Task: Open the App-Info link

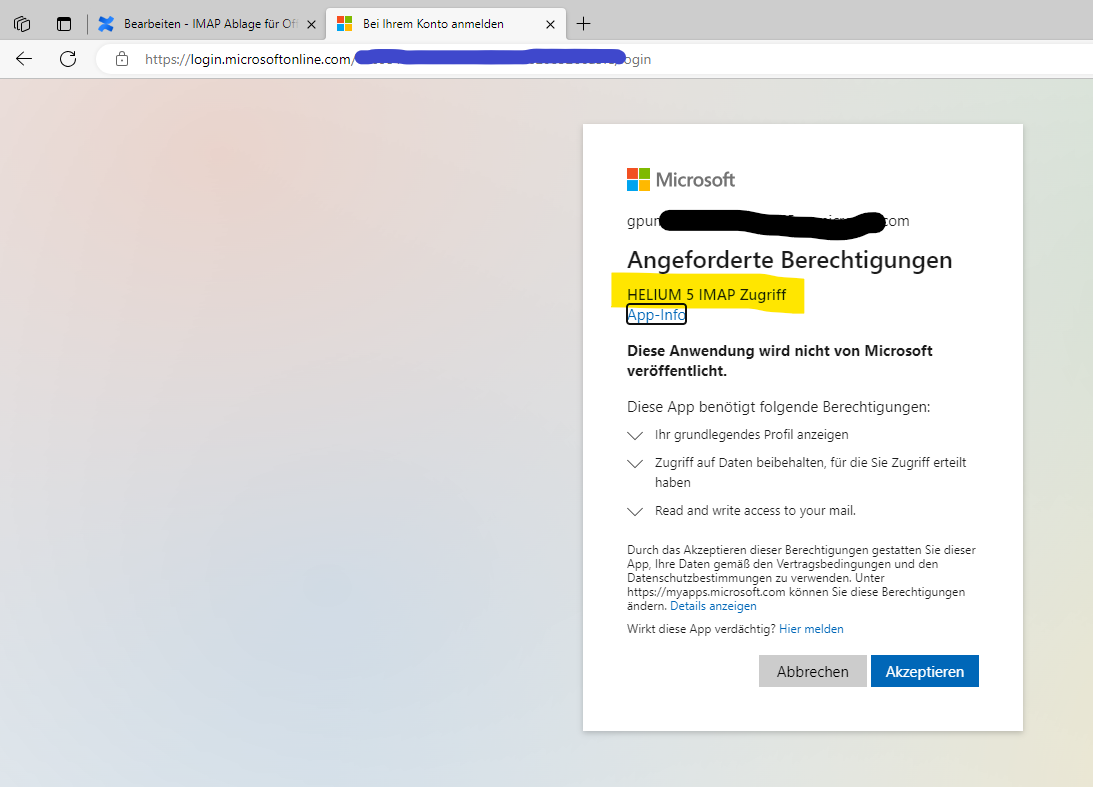Action: 656,315
